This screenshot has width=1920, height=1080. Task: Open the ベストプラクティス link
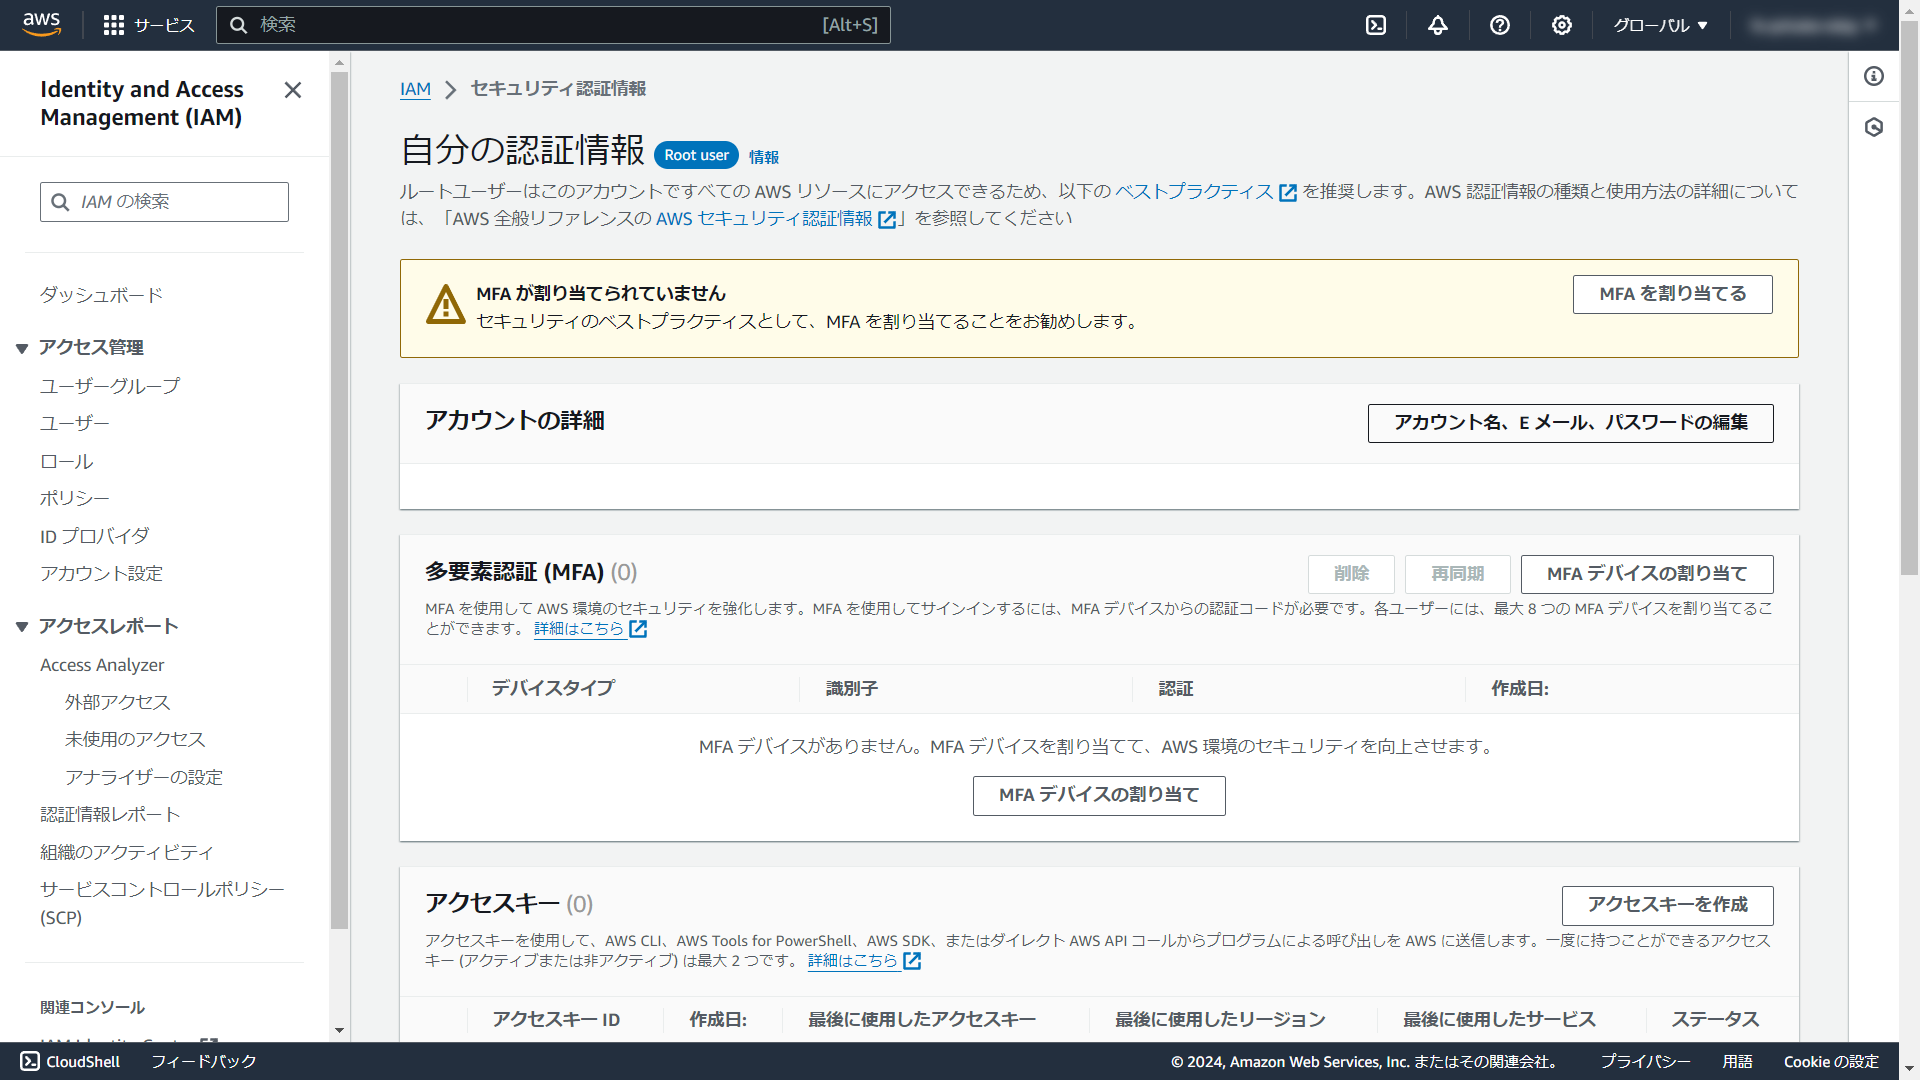(1194, 191)
